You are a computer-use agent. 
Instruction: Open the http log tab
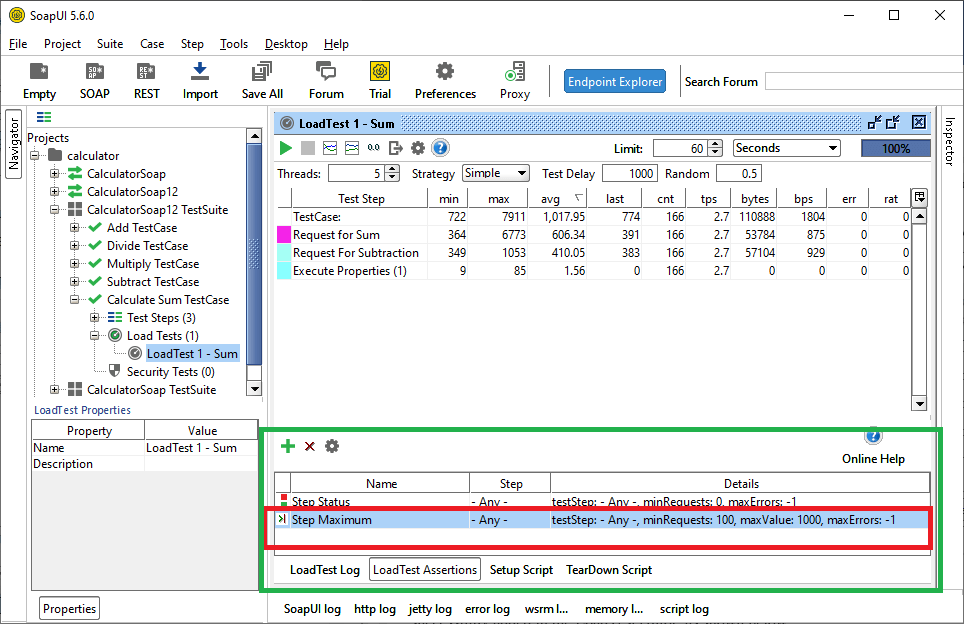point(374,609)
